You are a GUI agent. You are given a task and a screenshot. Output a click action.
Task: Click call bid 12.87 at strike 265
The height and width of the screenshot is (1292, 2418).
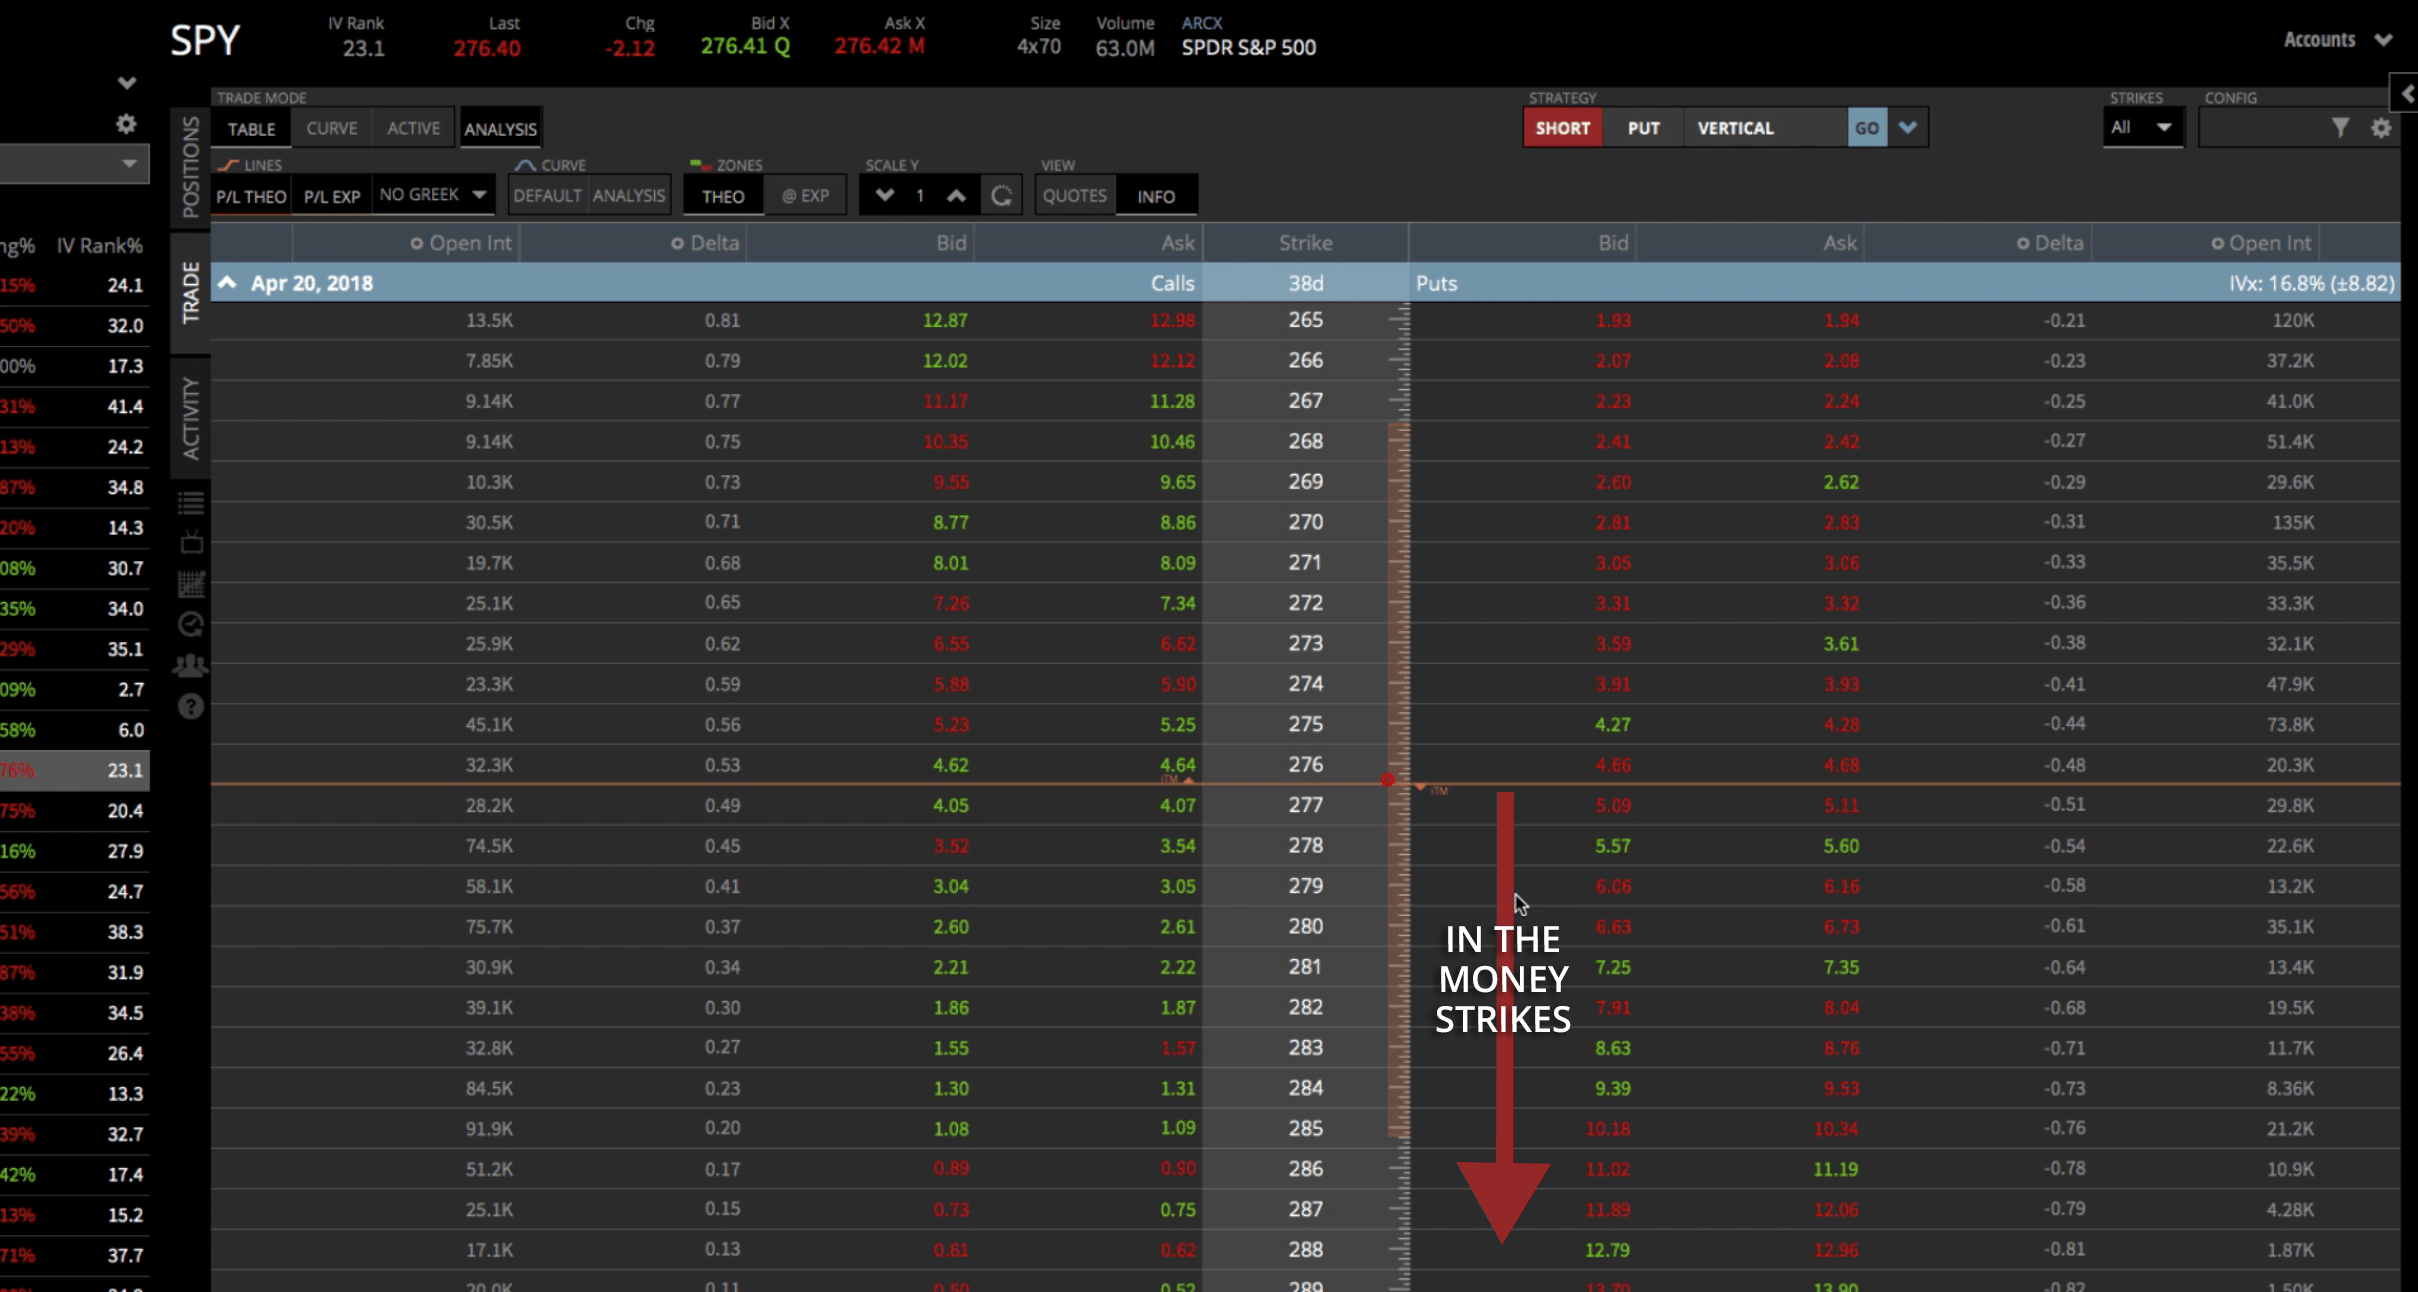point(945,320)
